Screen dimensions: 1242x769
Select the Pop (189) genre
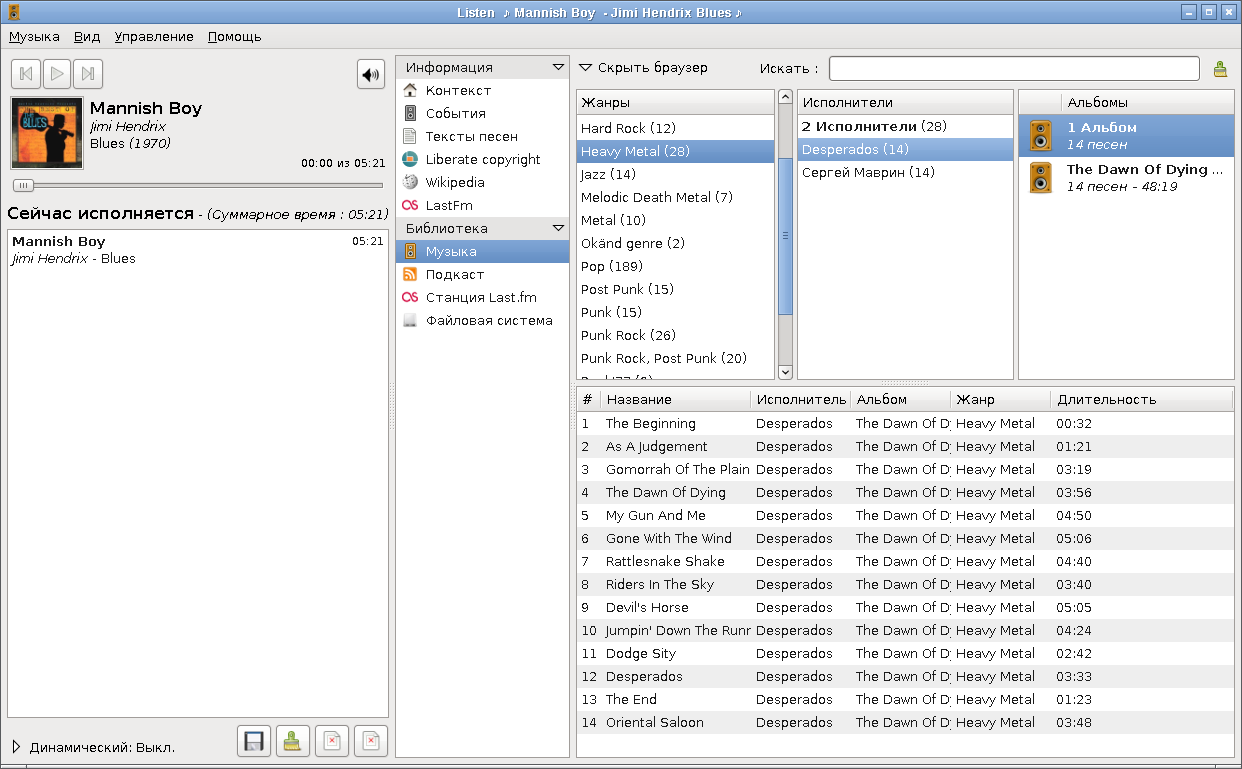tap(675, 266)
